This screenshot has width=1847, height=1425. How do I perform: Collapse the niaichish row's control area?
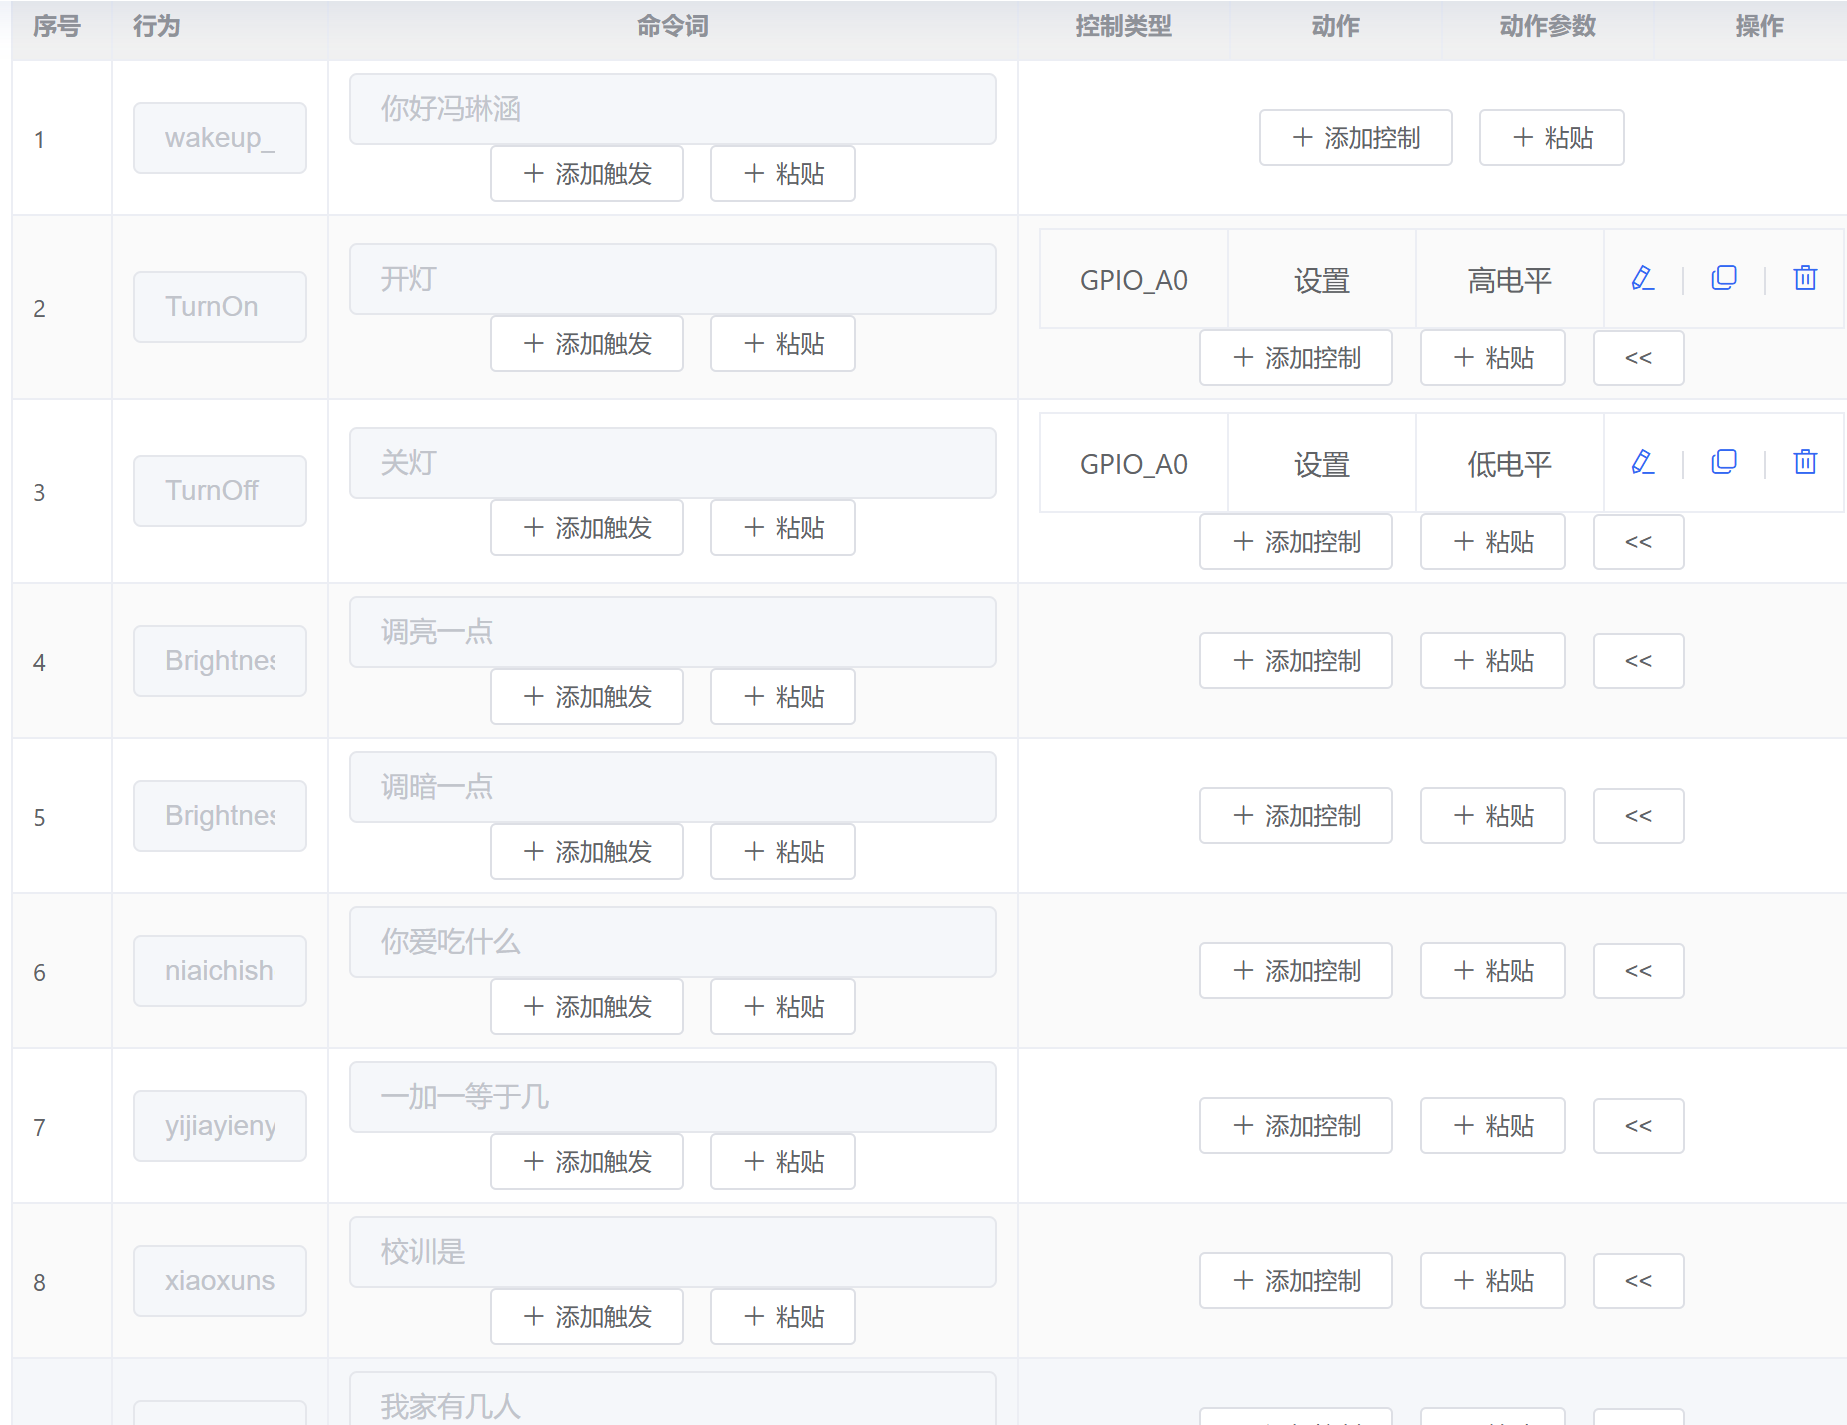[x=1638, y=970]
